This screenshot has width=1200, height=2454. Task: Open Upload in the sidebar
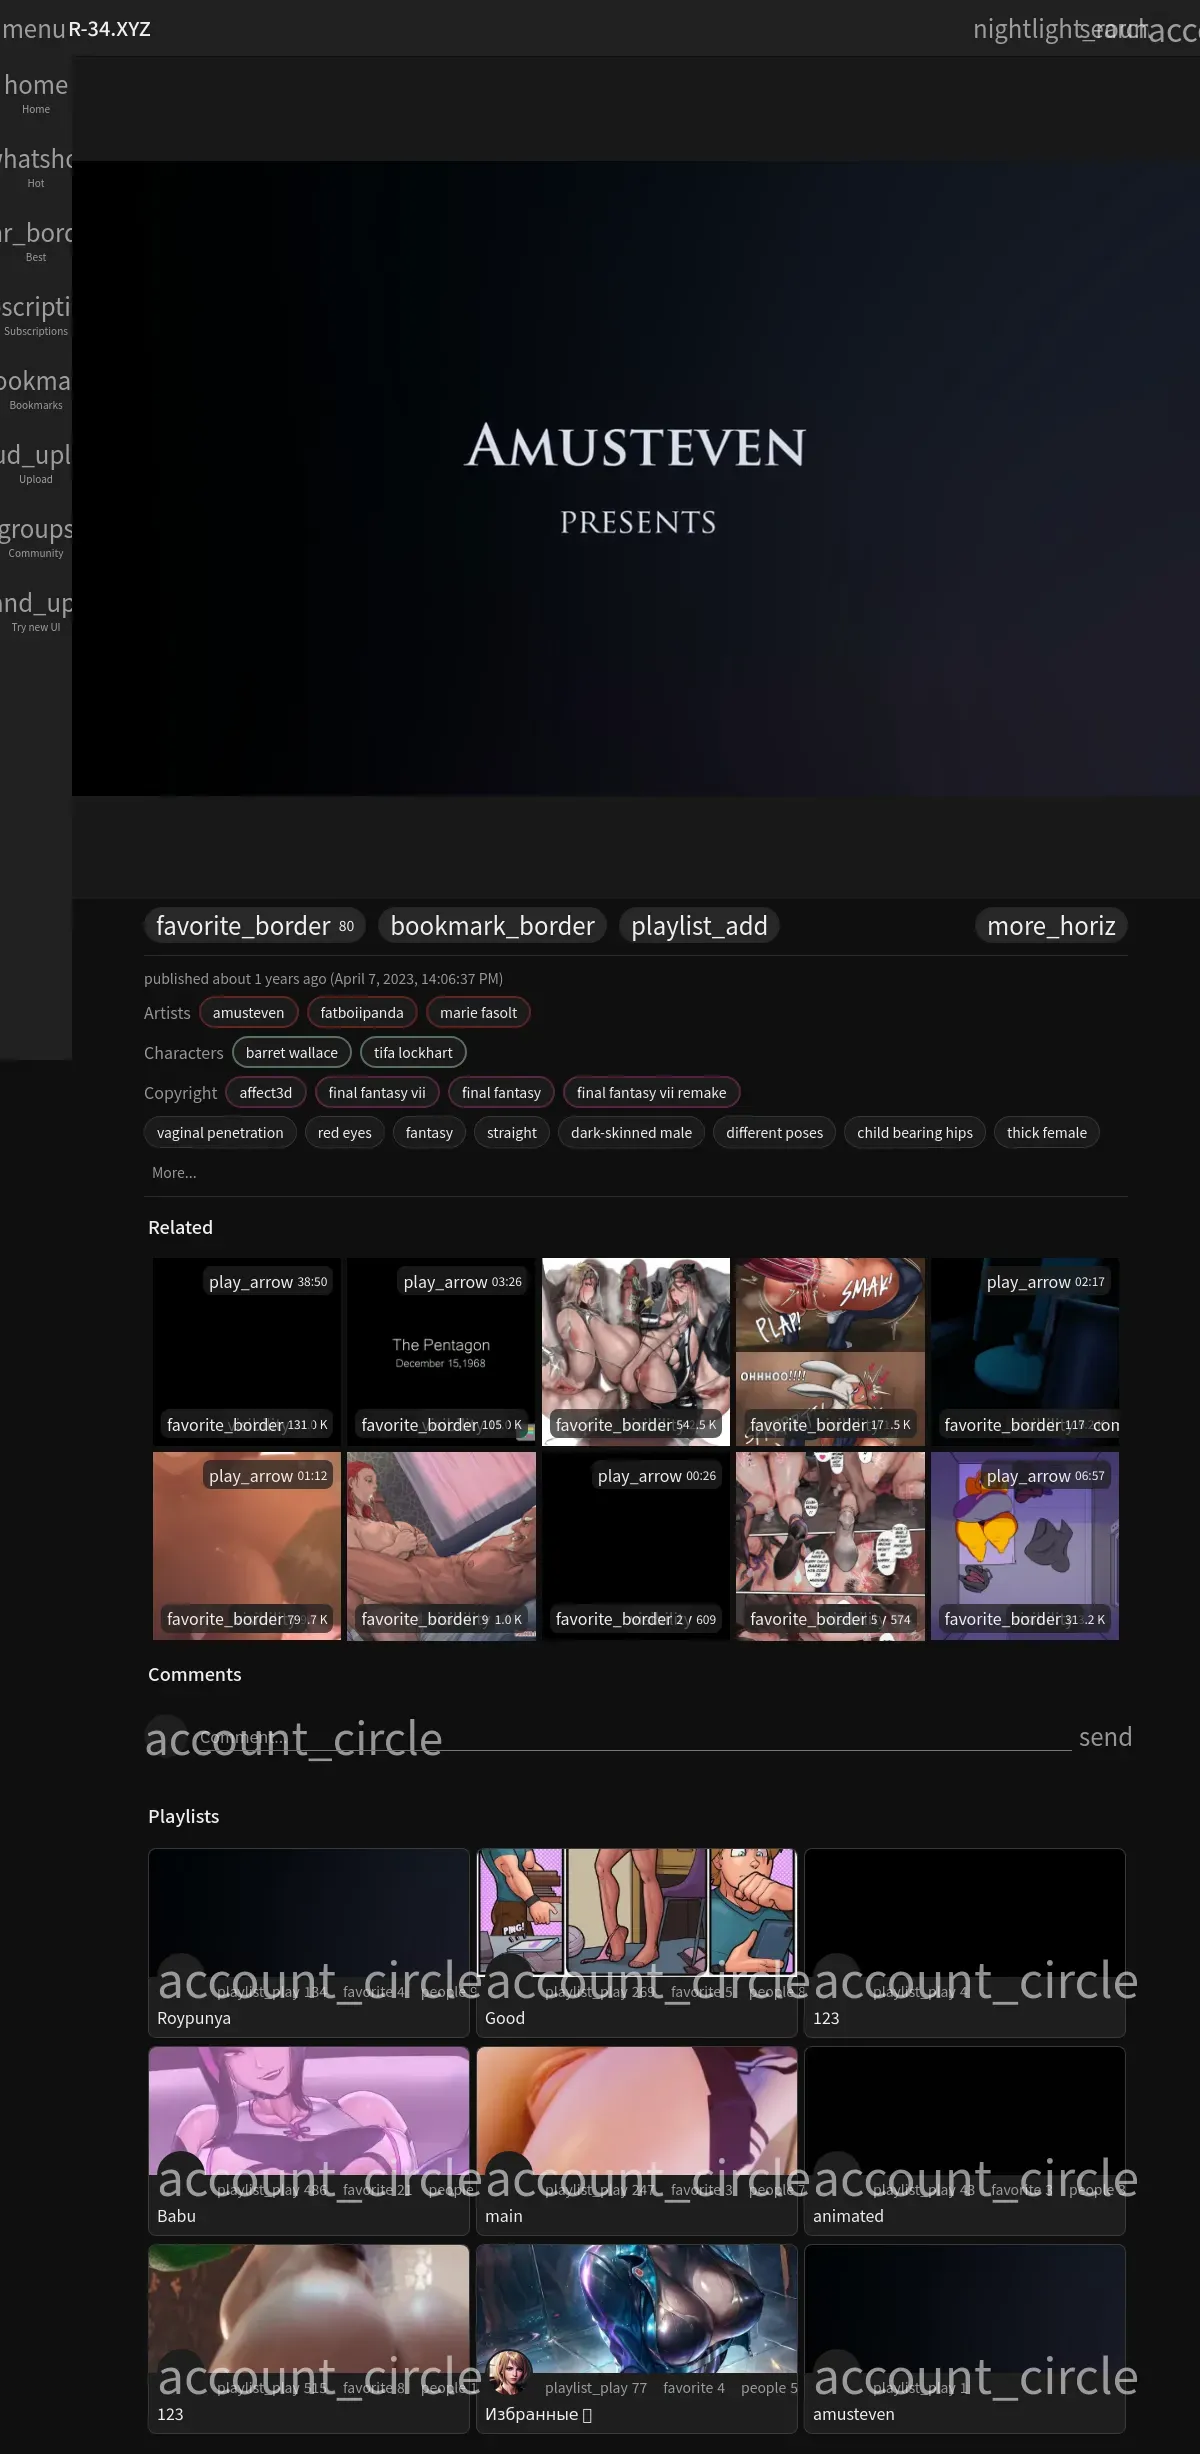(x=36, y=463)
